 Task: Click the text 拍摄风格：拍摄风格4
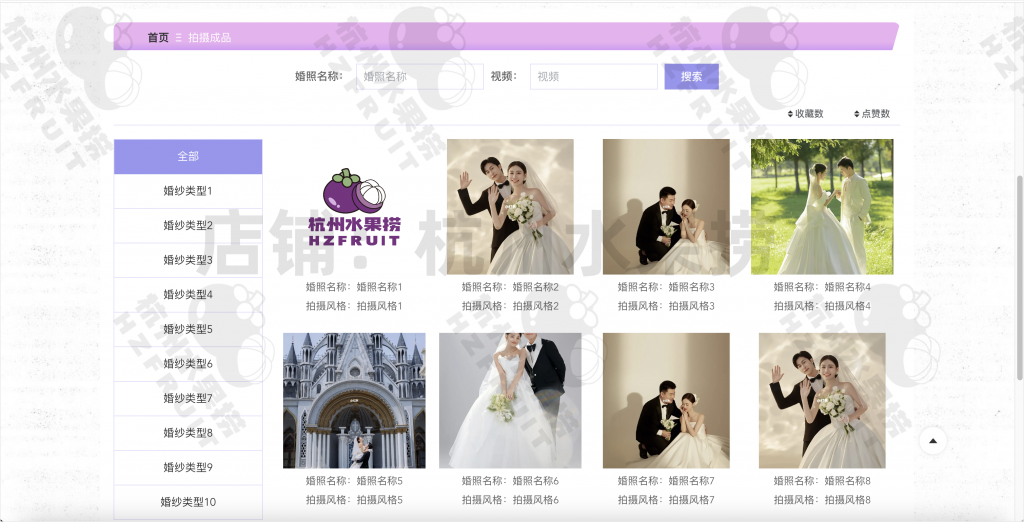click(822, 306)
